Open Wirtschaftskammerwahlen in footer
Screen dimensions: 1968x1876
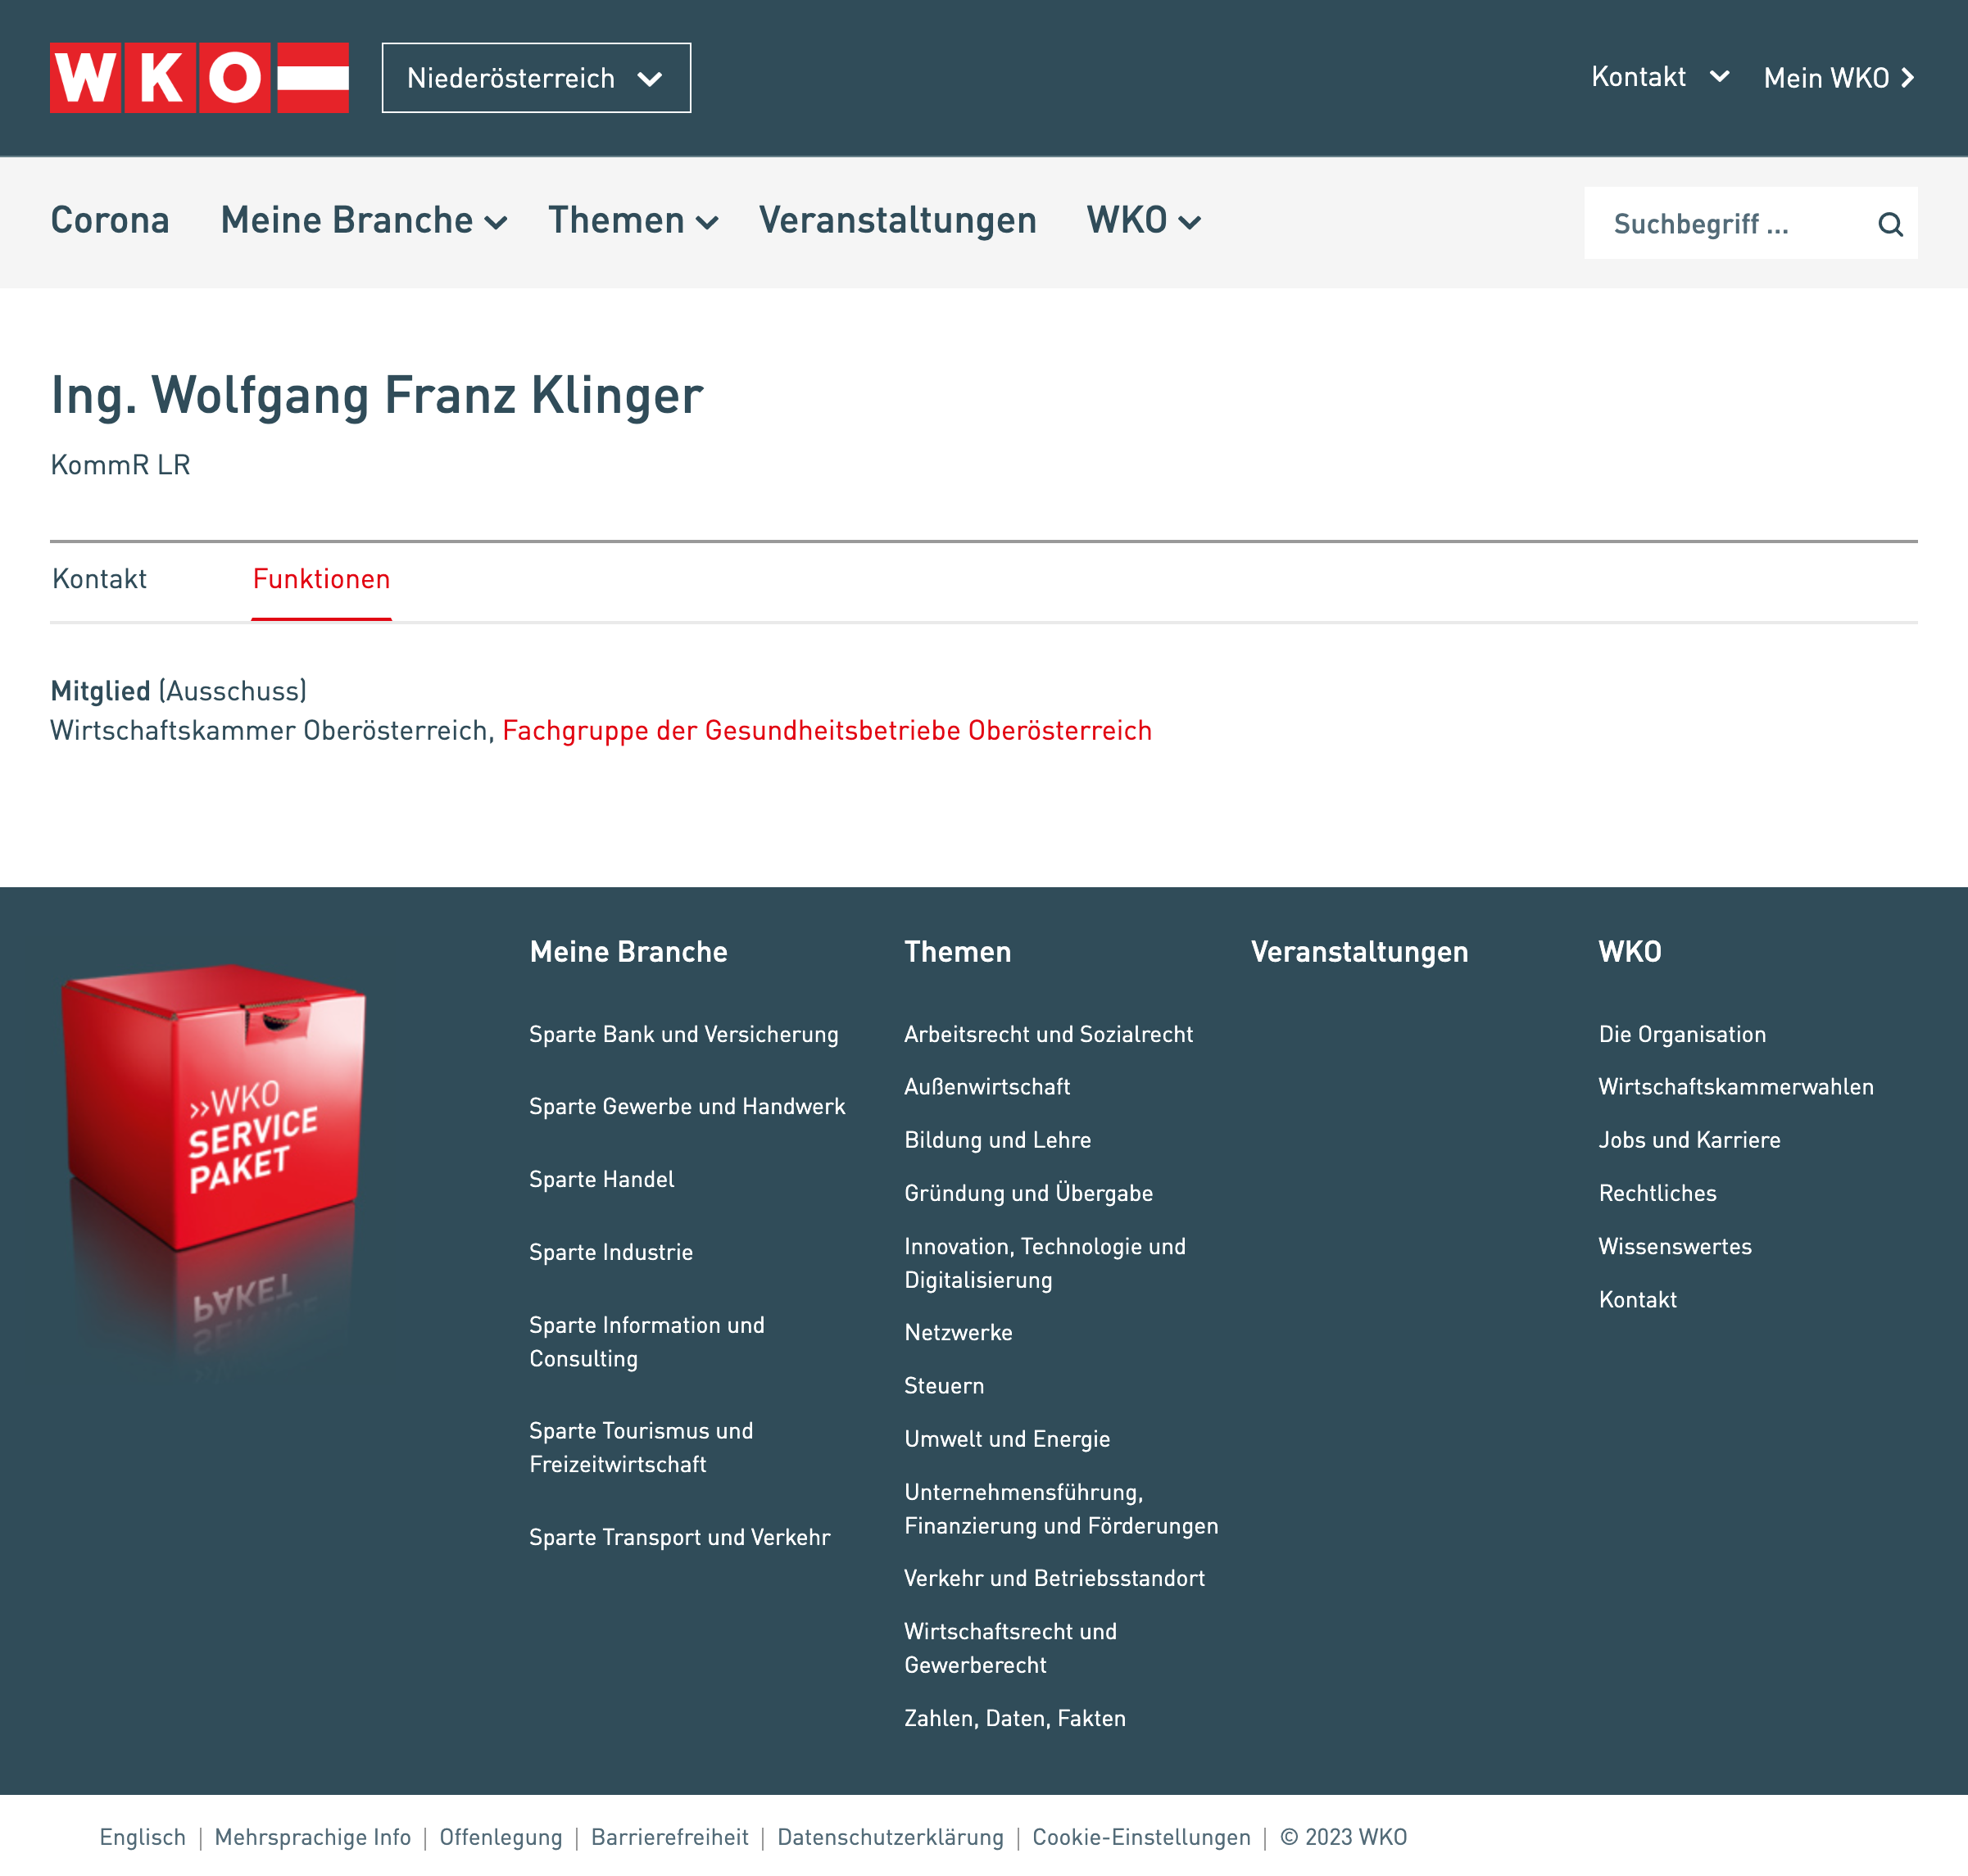1736,1087
